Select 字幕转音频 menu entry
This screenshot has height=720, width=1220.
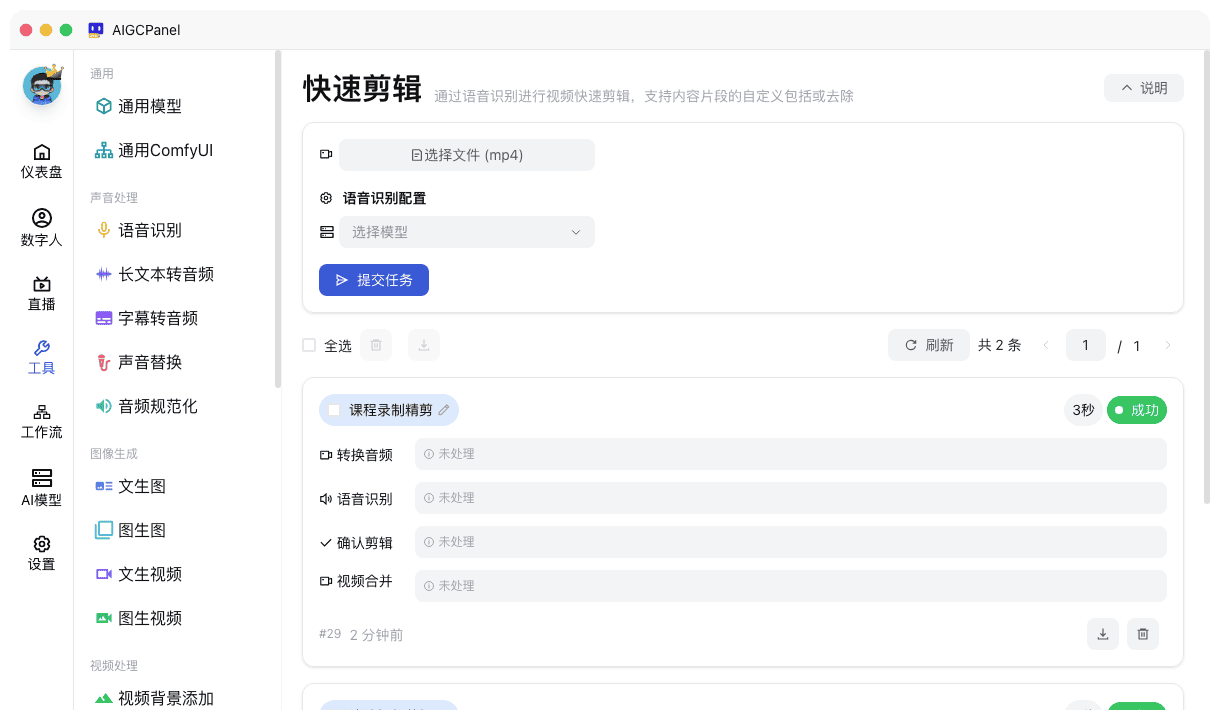pyautogui.click(x=158, y=318)
